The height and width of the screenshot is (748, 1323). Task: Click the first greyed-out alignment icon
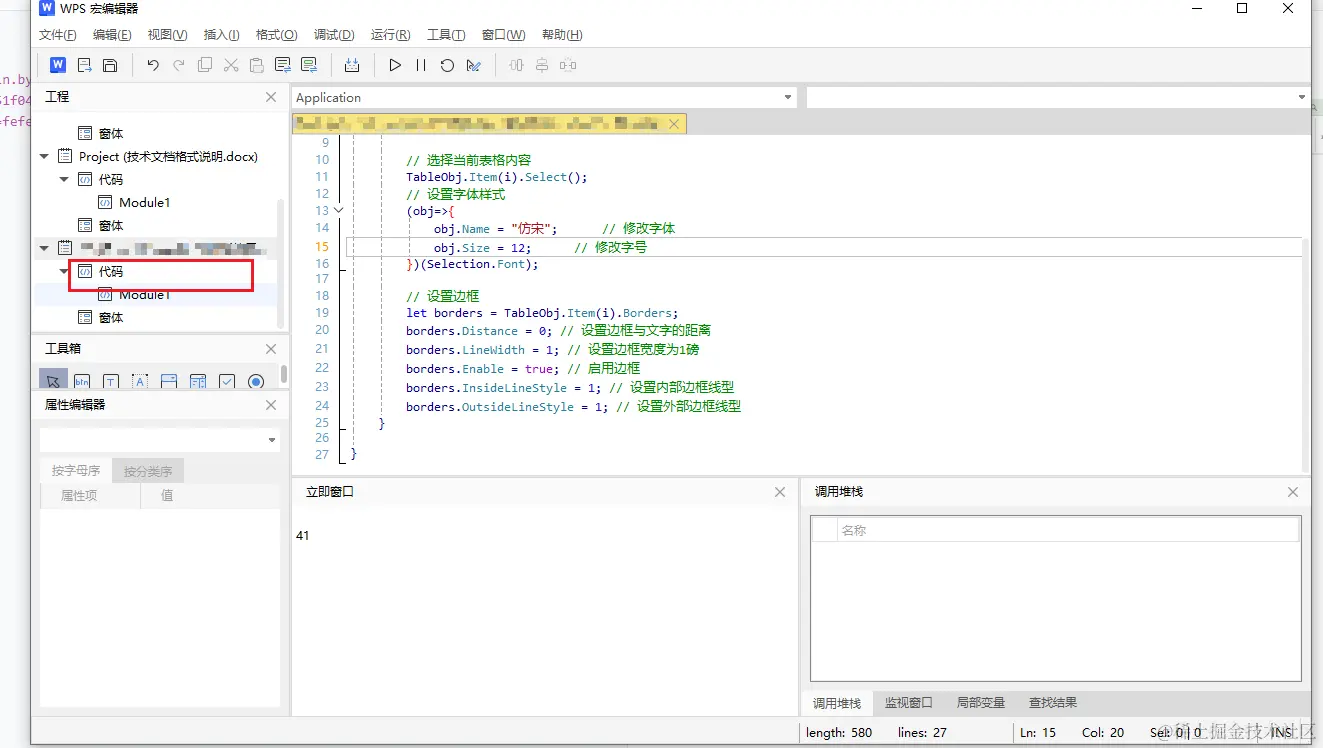click(516, 65)
